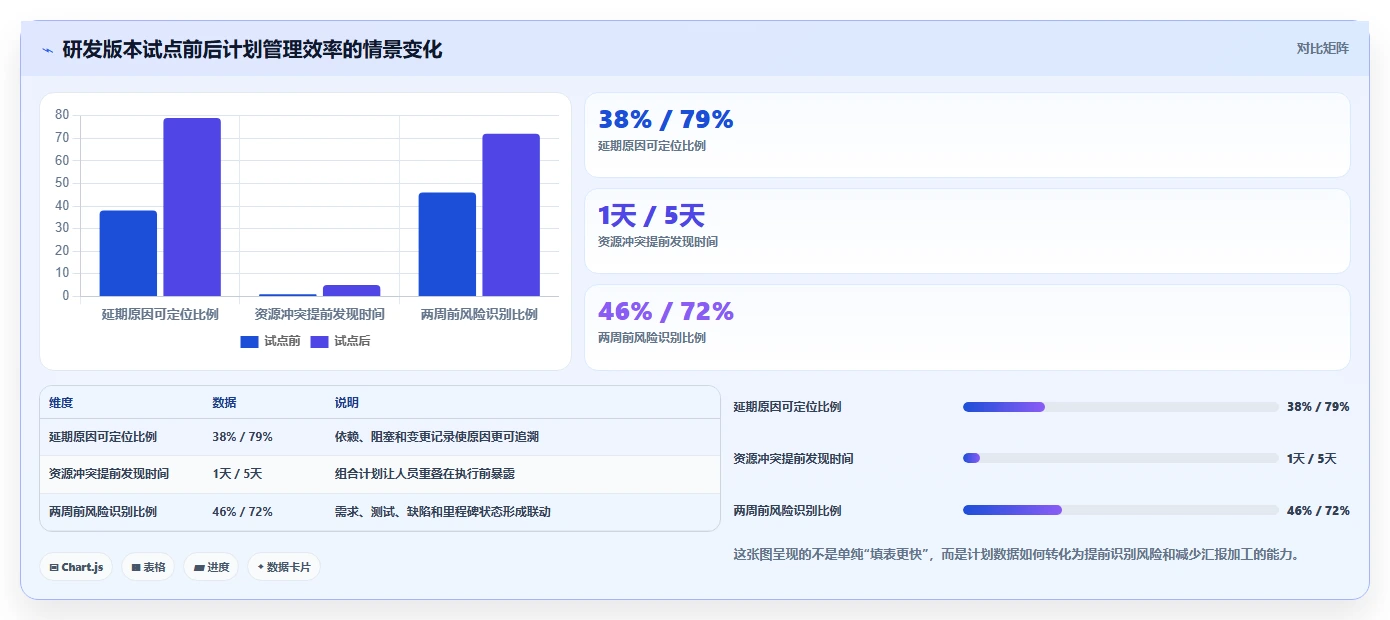Click the 维度 column header
This screenshot has width=1390, height=620.
tap(61, 403)
